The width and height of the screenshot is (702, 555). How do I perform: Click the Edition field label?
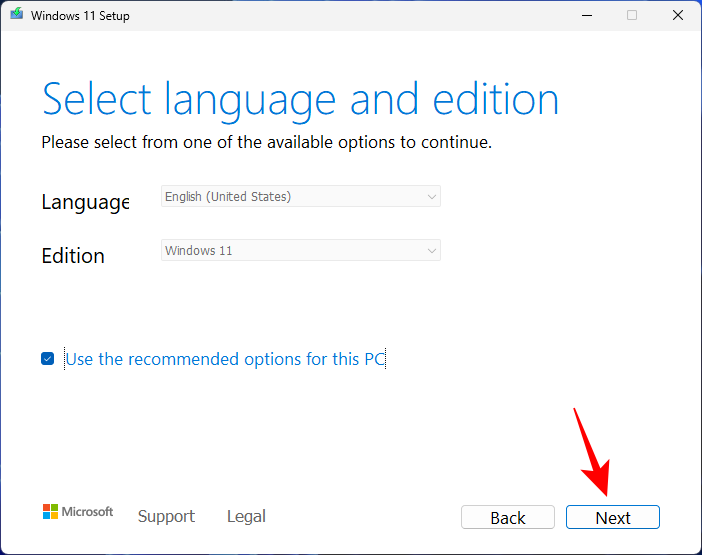point(73,256)
